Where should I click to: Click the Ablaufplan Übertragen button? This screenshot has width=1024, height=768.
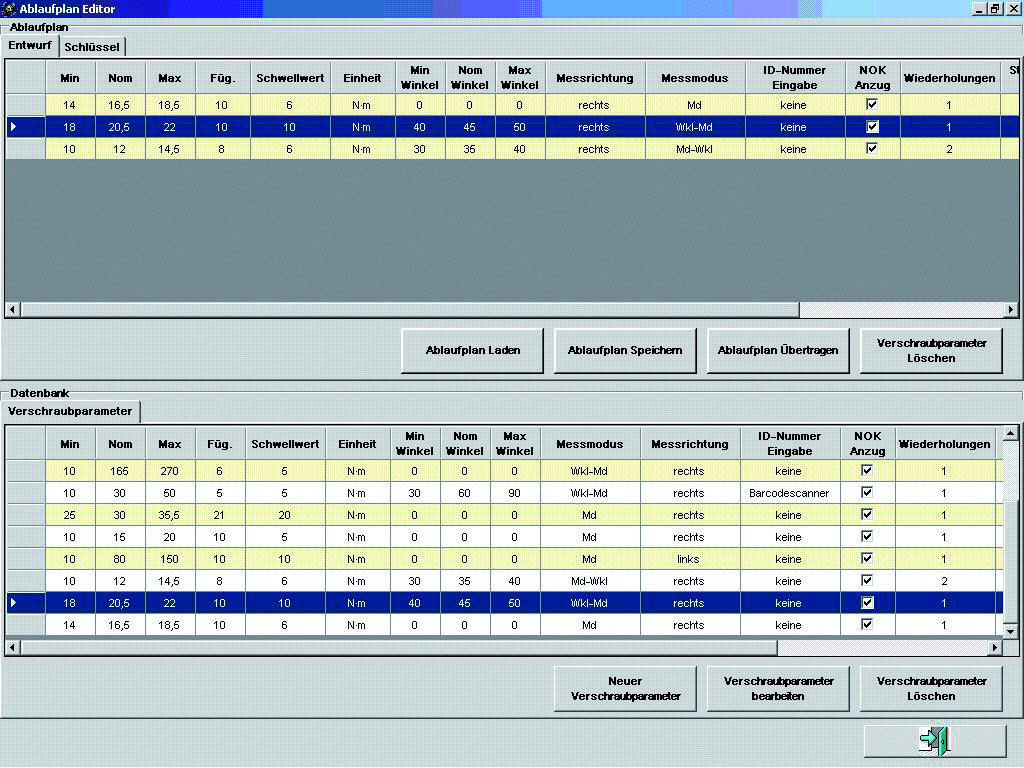[x=778, y=351]
